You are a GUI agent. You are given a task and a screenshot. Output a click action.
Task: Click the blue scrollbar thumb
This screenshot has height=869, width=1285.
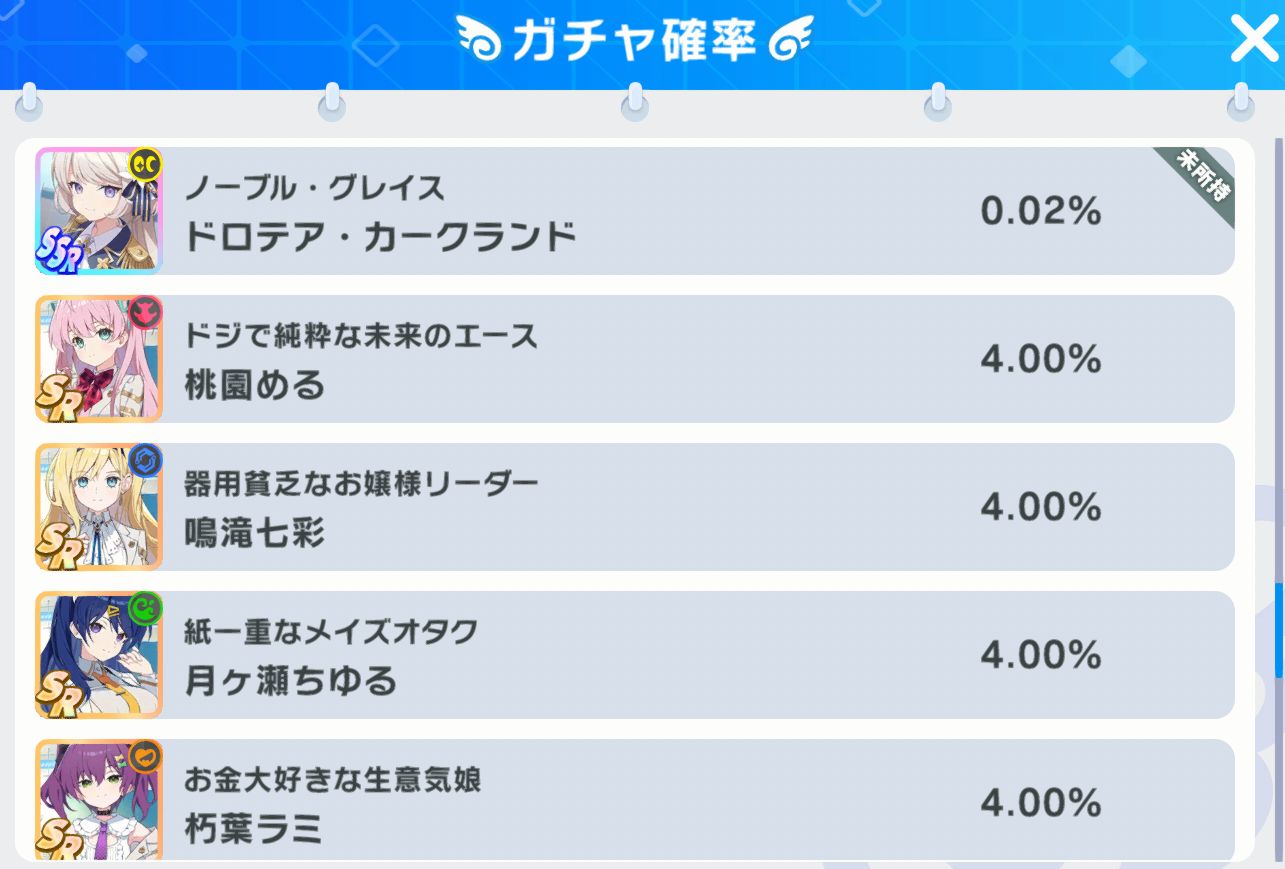point(1279,631)
